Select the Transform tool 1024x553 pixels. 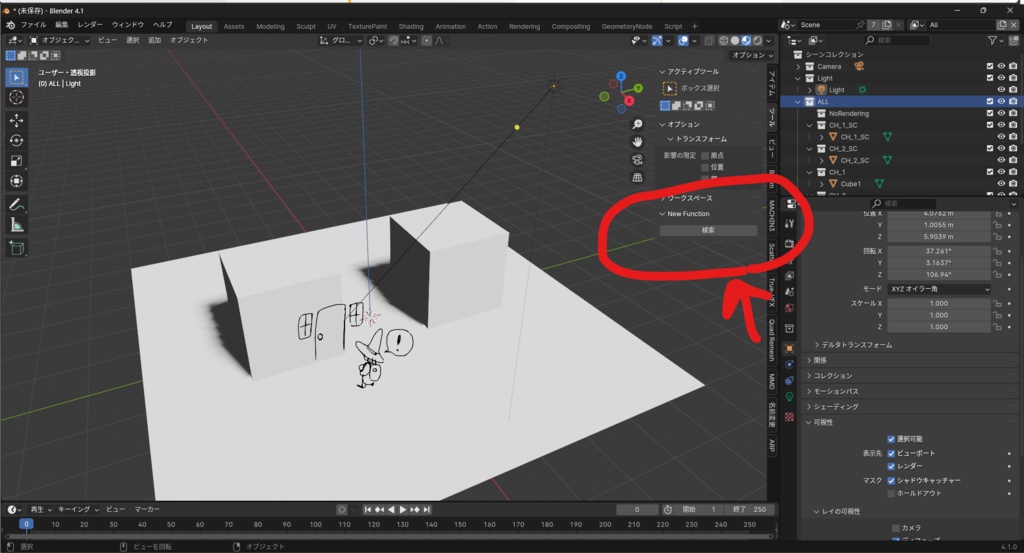16,182
